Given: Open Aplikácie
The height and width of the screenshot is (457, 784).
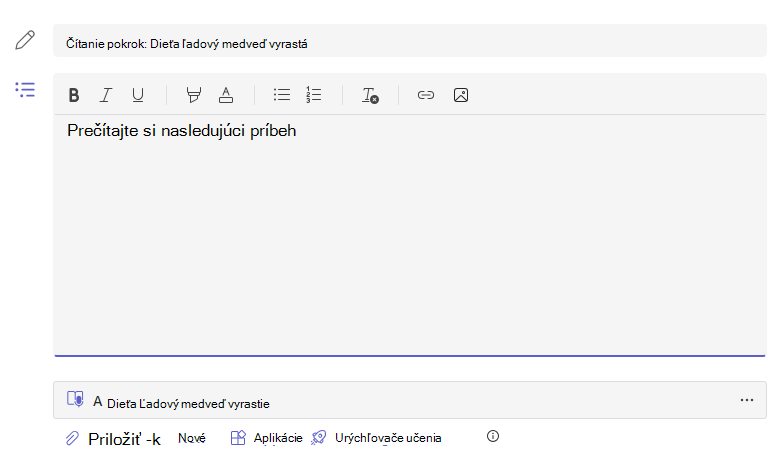Looking at the screenshot, I should (x=278, y=438).
